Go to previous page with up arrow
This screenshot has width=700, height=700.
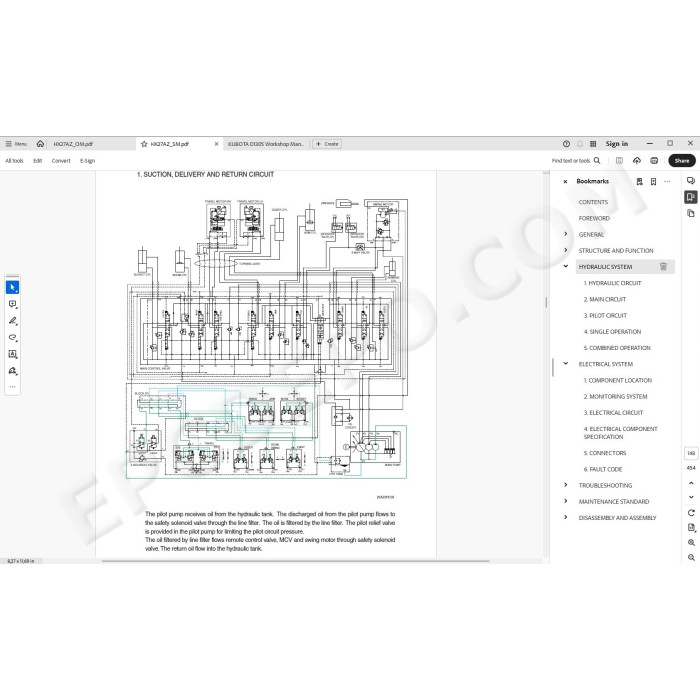tap(691, 483)
